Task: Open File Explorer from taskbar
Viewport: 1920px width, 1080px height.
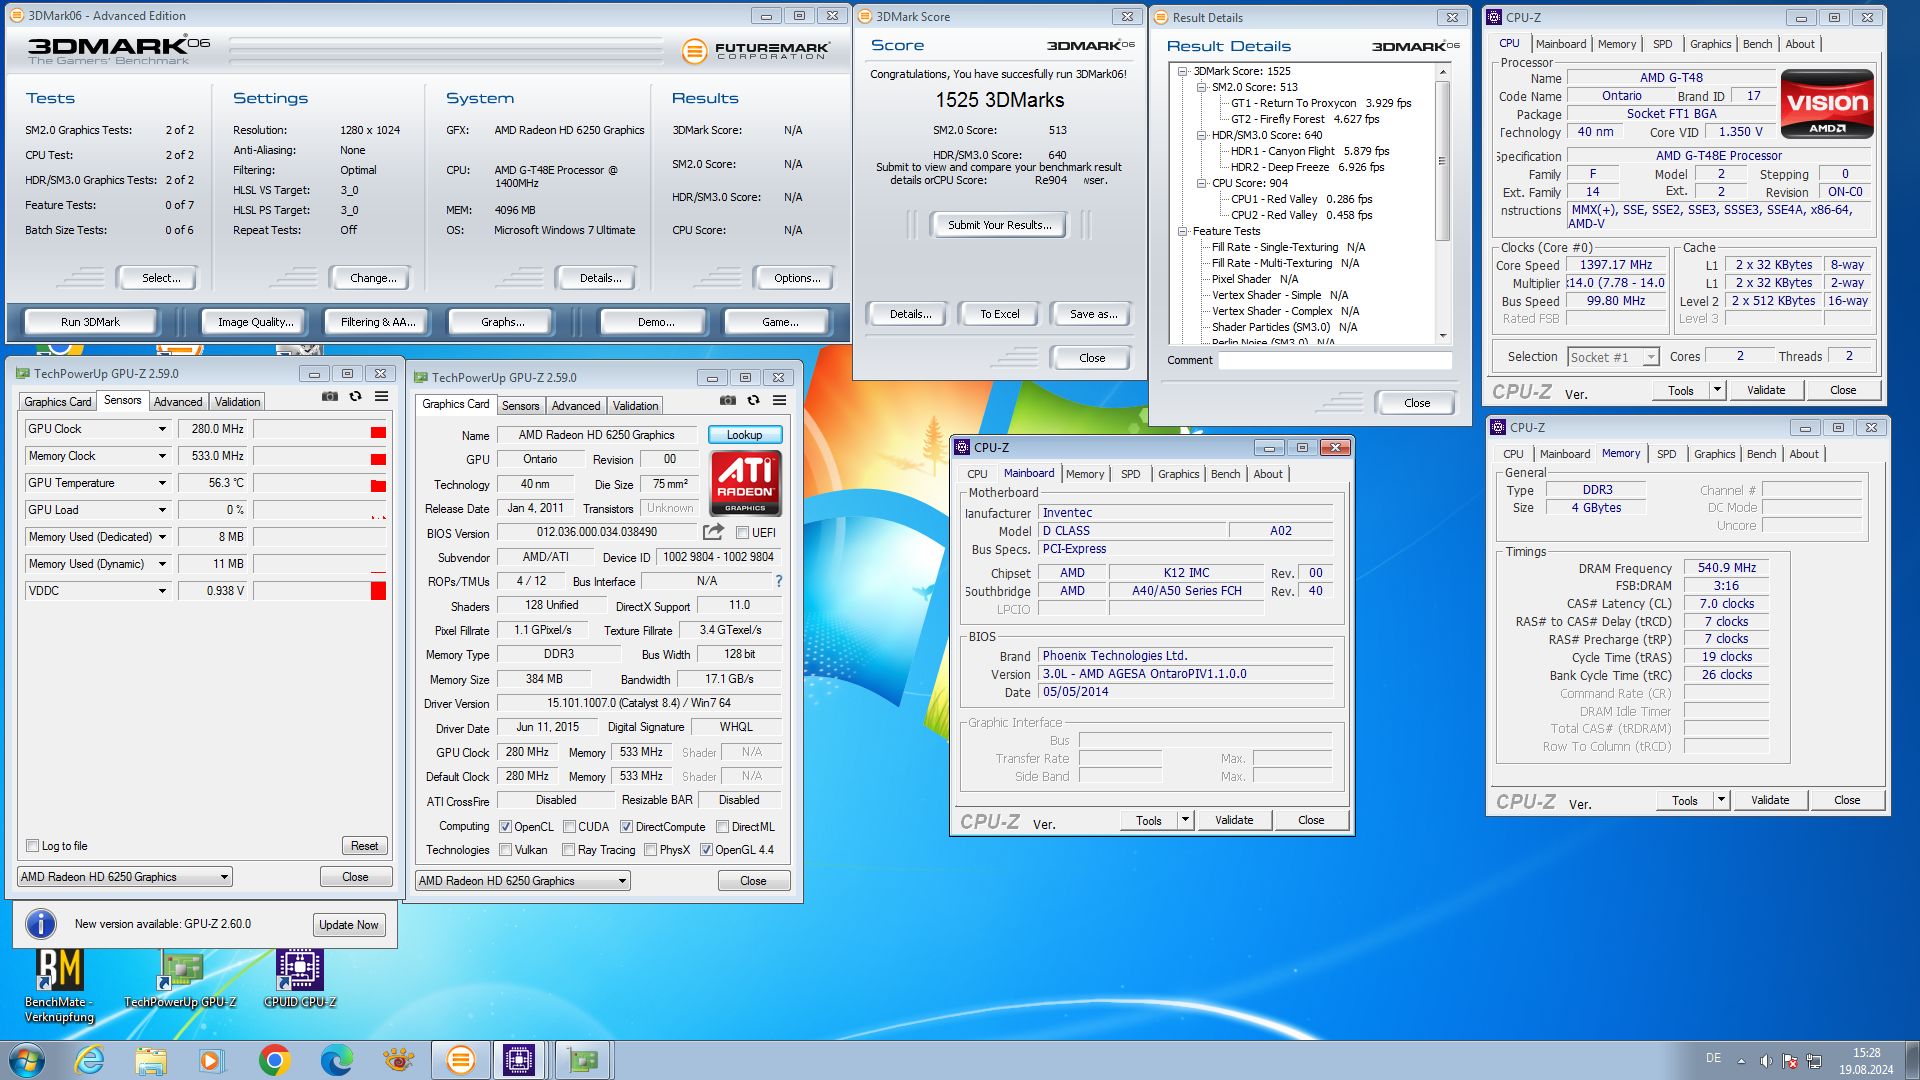Action: [151, 1060]
